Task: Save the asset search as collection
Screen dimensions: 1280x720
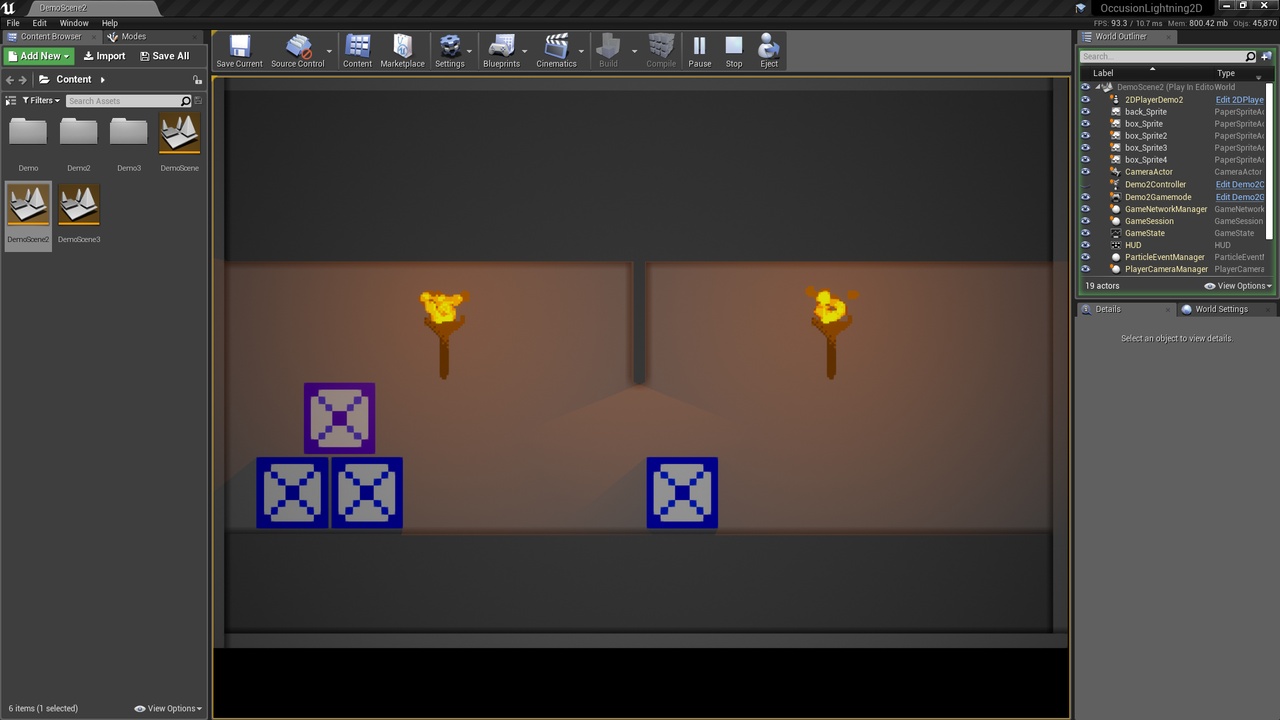Action: coord(198,101)
